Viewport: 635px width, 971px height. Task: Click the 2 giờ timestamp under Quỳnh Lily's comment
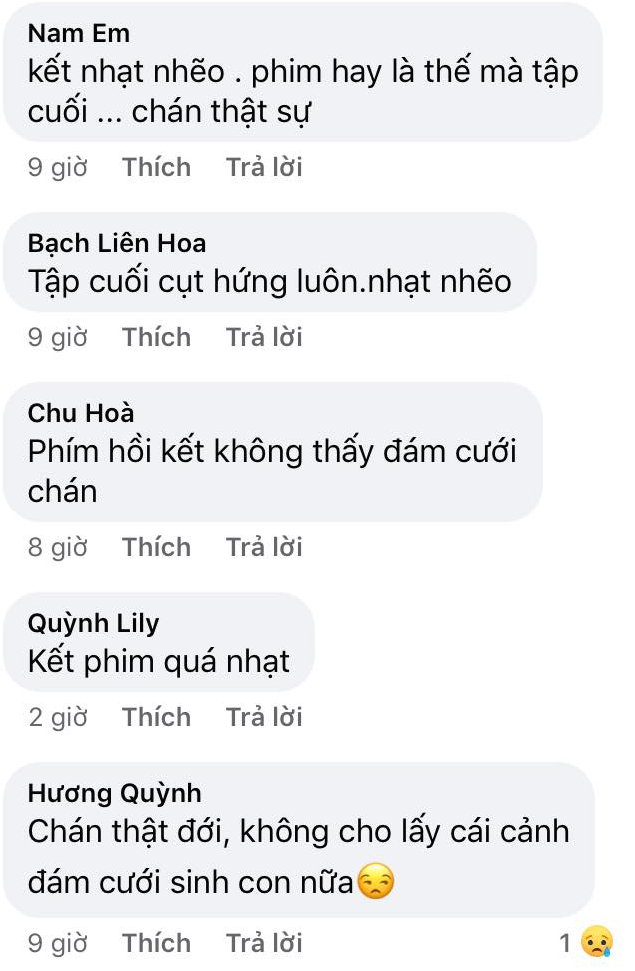click(x=58, y=717)
